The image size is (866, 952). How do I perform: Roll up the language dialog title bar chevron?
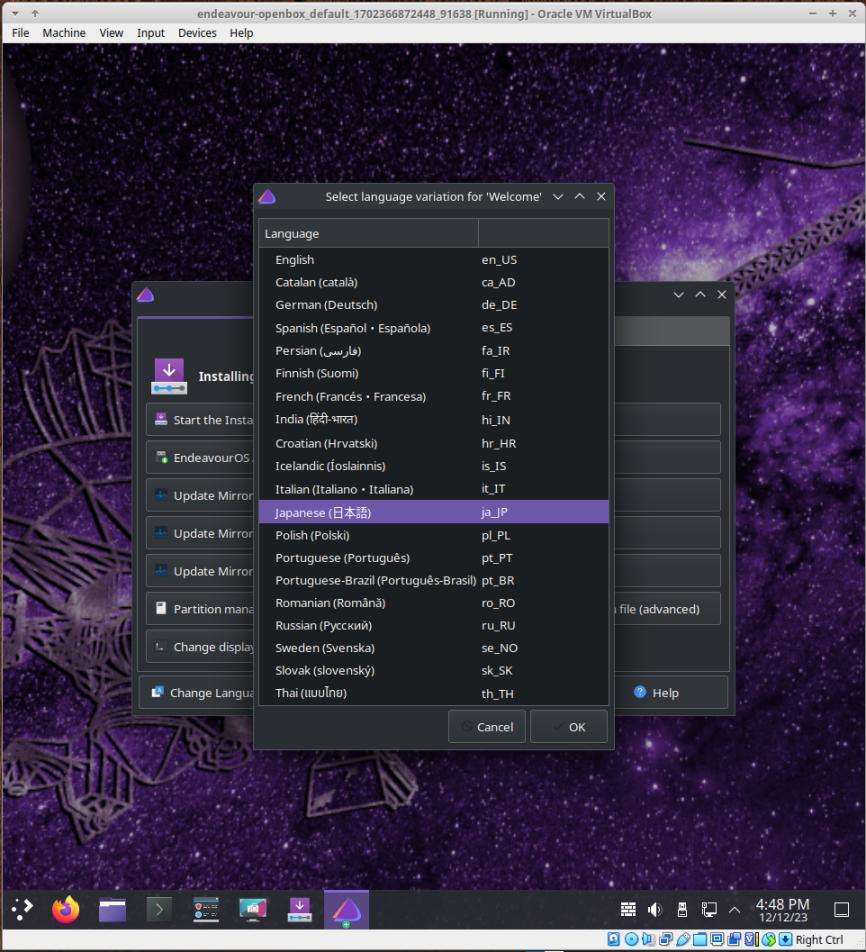[x=580, y=196]
